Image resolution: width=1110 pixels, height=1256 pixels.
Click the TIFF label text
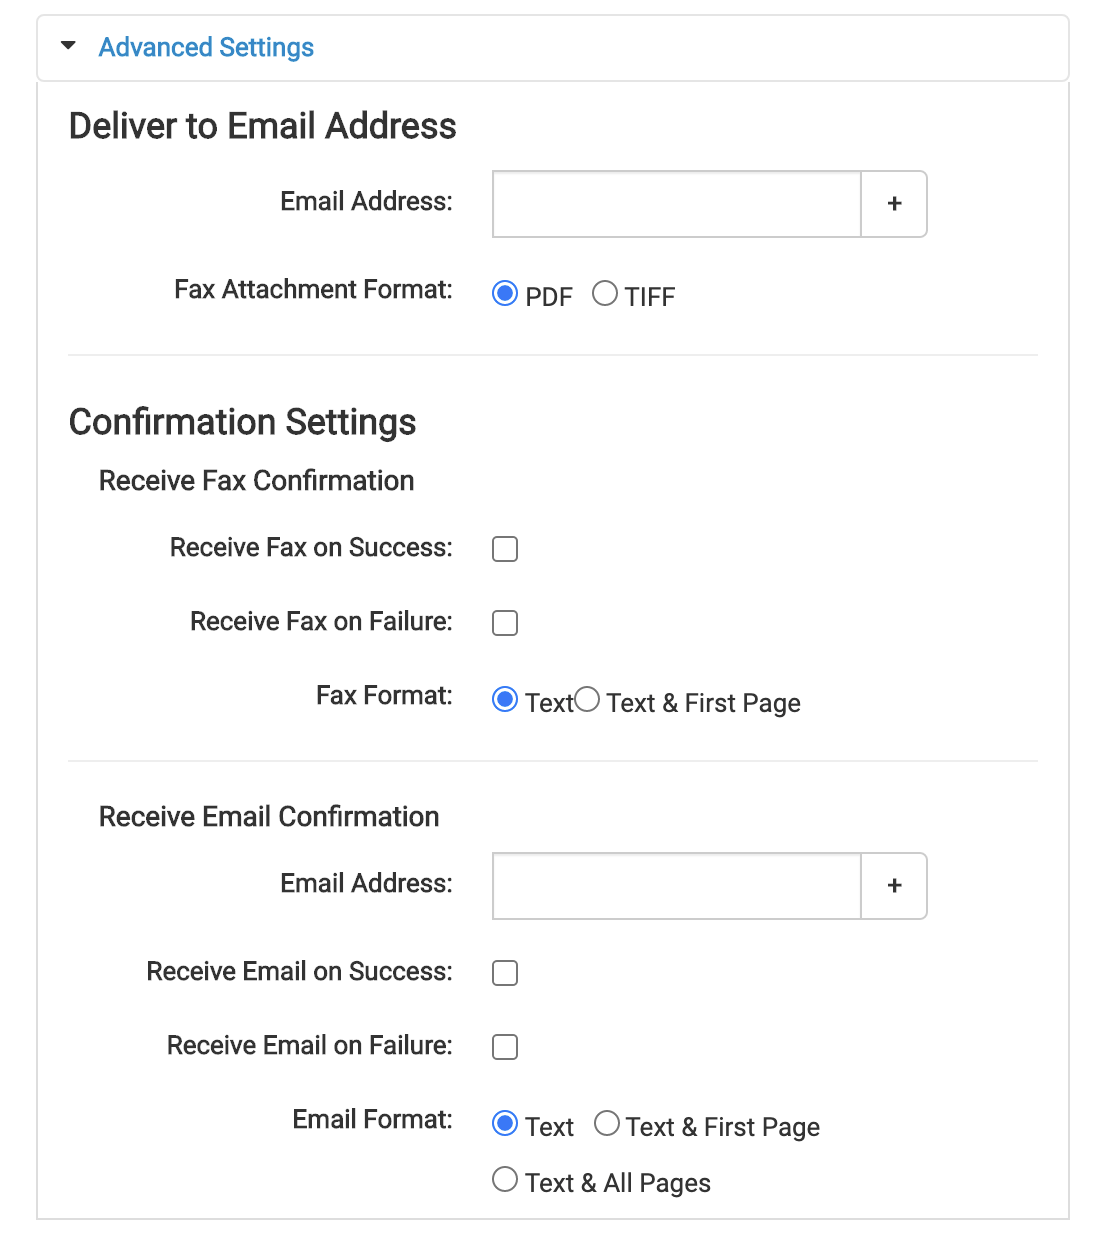coord(650,297)
